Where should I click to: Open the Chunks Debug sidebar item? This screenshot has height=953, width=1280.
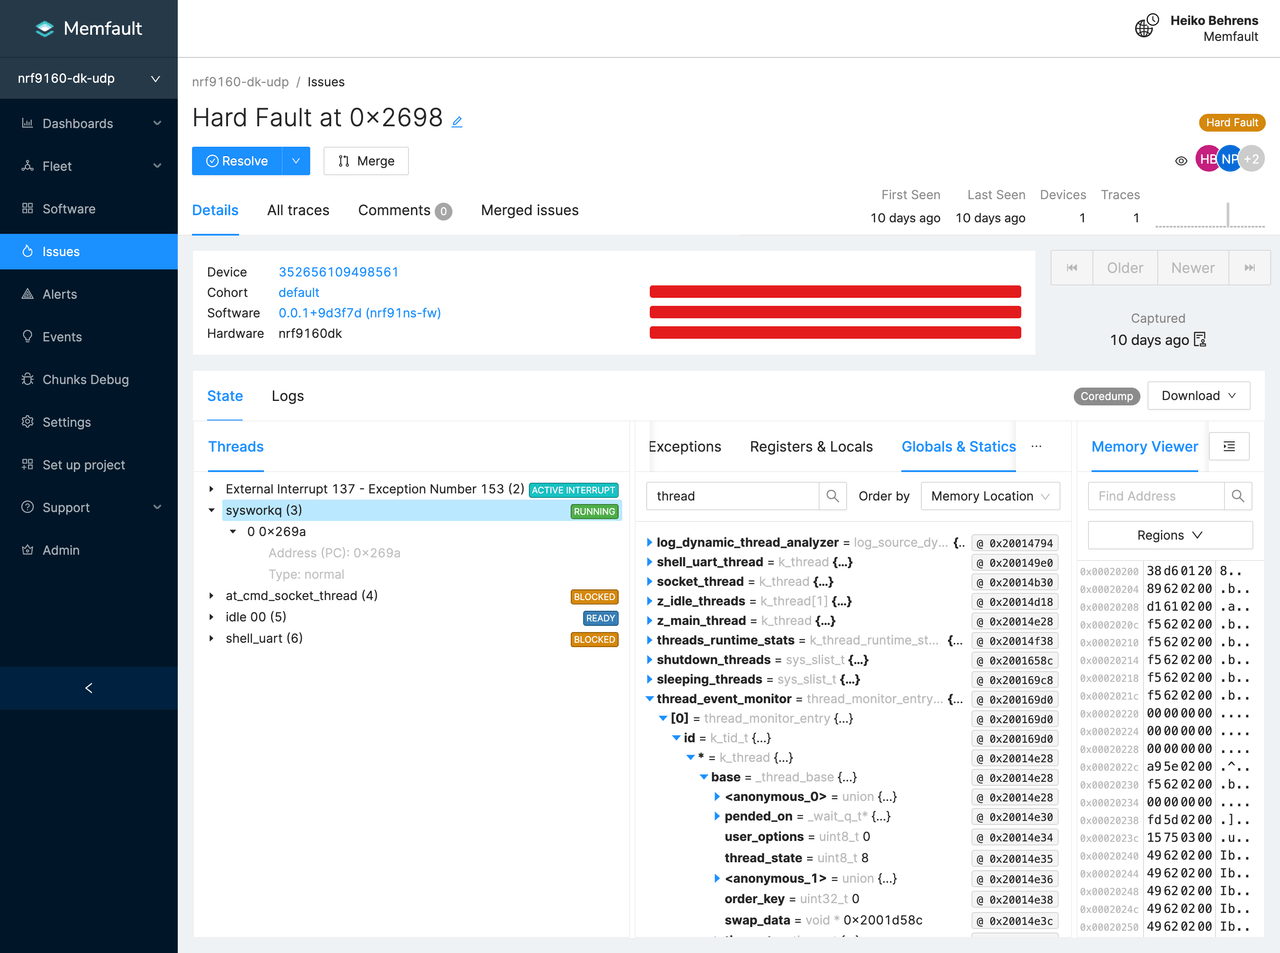(x=86, y=380)
